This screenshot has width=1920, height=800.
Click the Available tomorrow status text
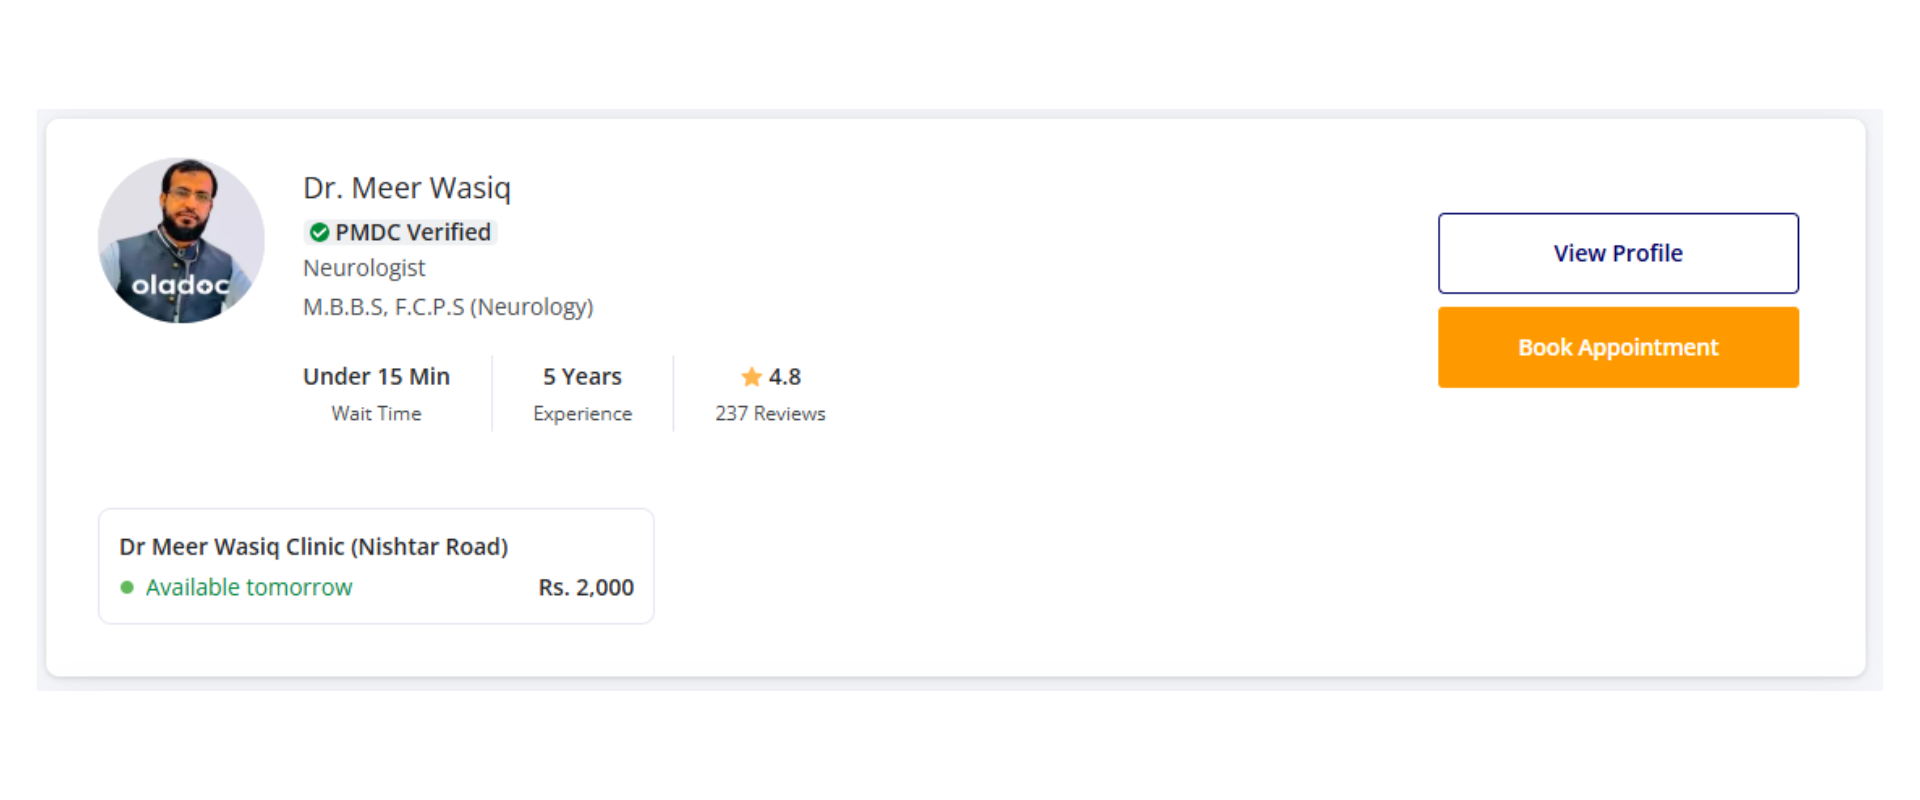tap(249, 588)
